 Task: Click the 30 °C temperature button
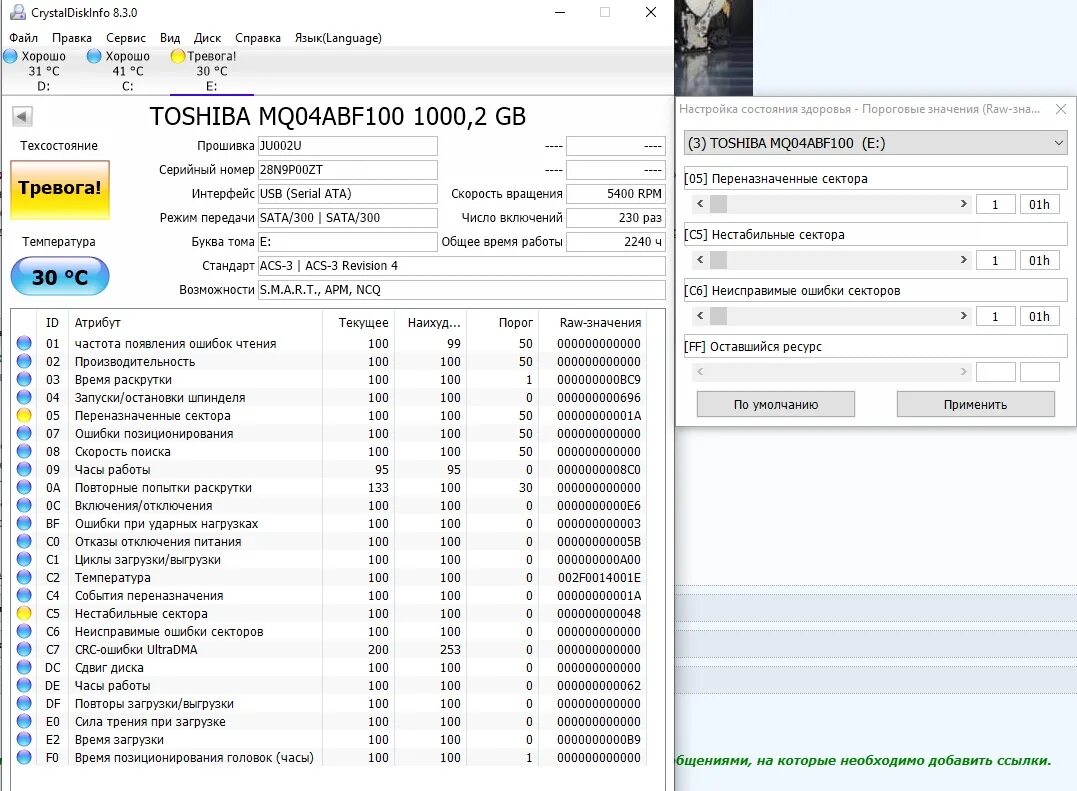[x=60, y=277]
